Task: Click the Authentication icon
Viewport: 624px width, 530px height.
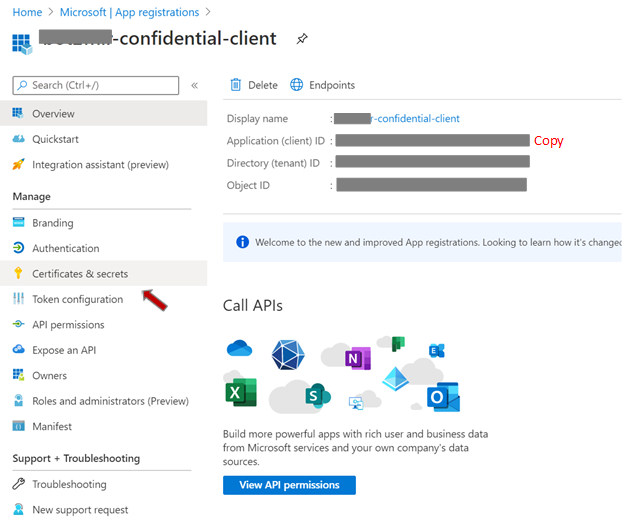Action: click(18, 248)
